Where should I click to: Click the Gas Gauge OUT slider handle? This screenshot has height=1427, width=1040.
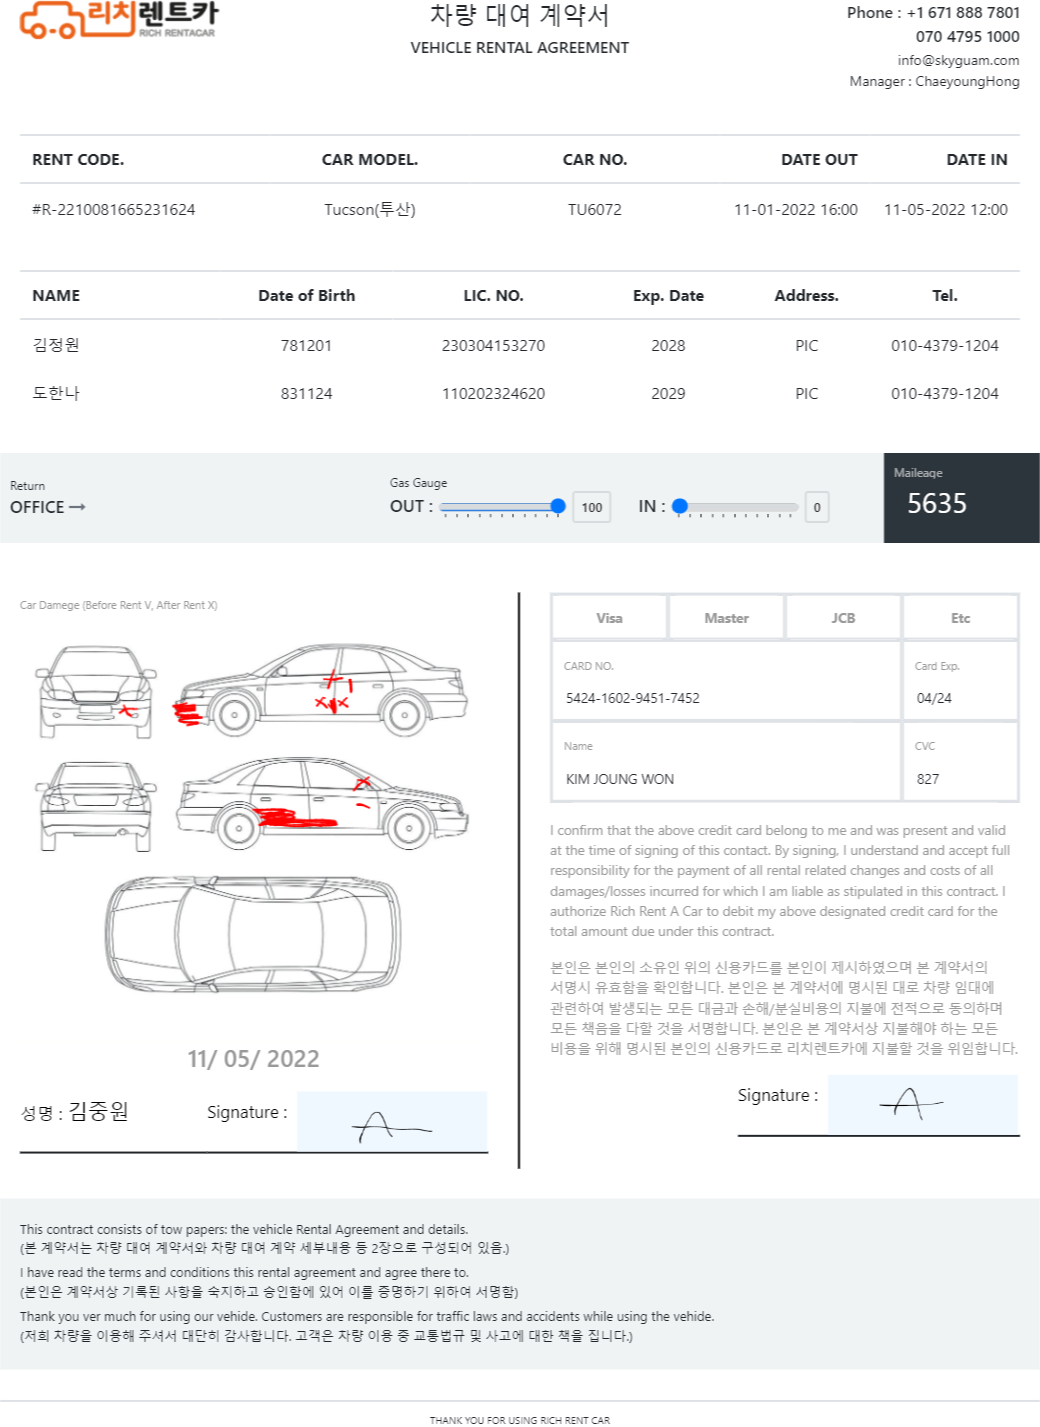click(558, 506)
